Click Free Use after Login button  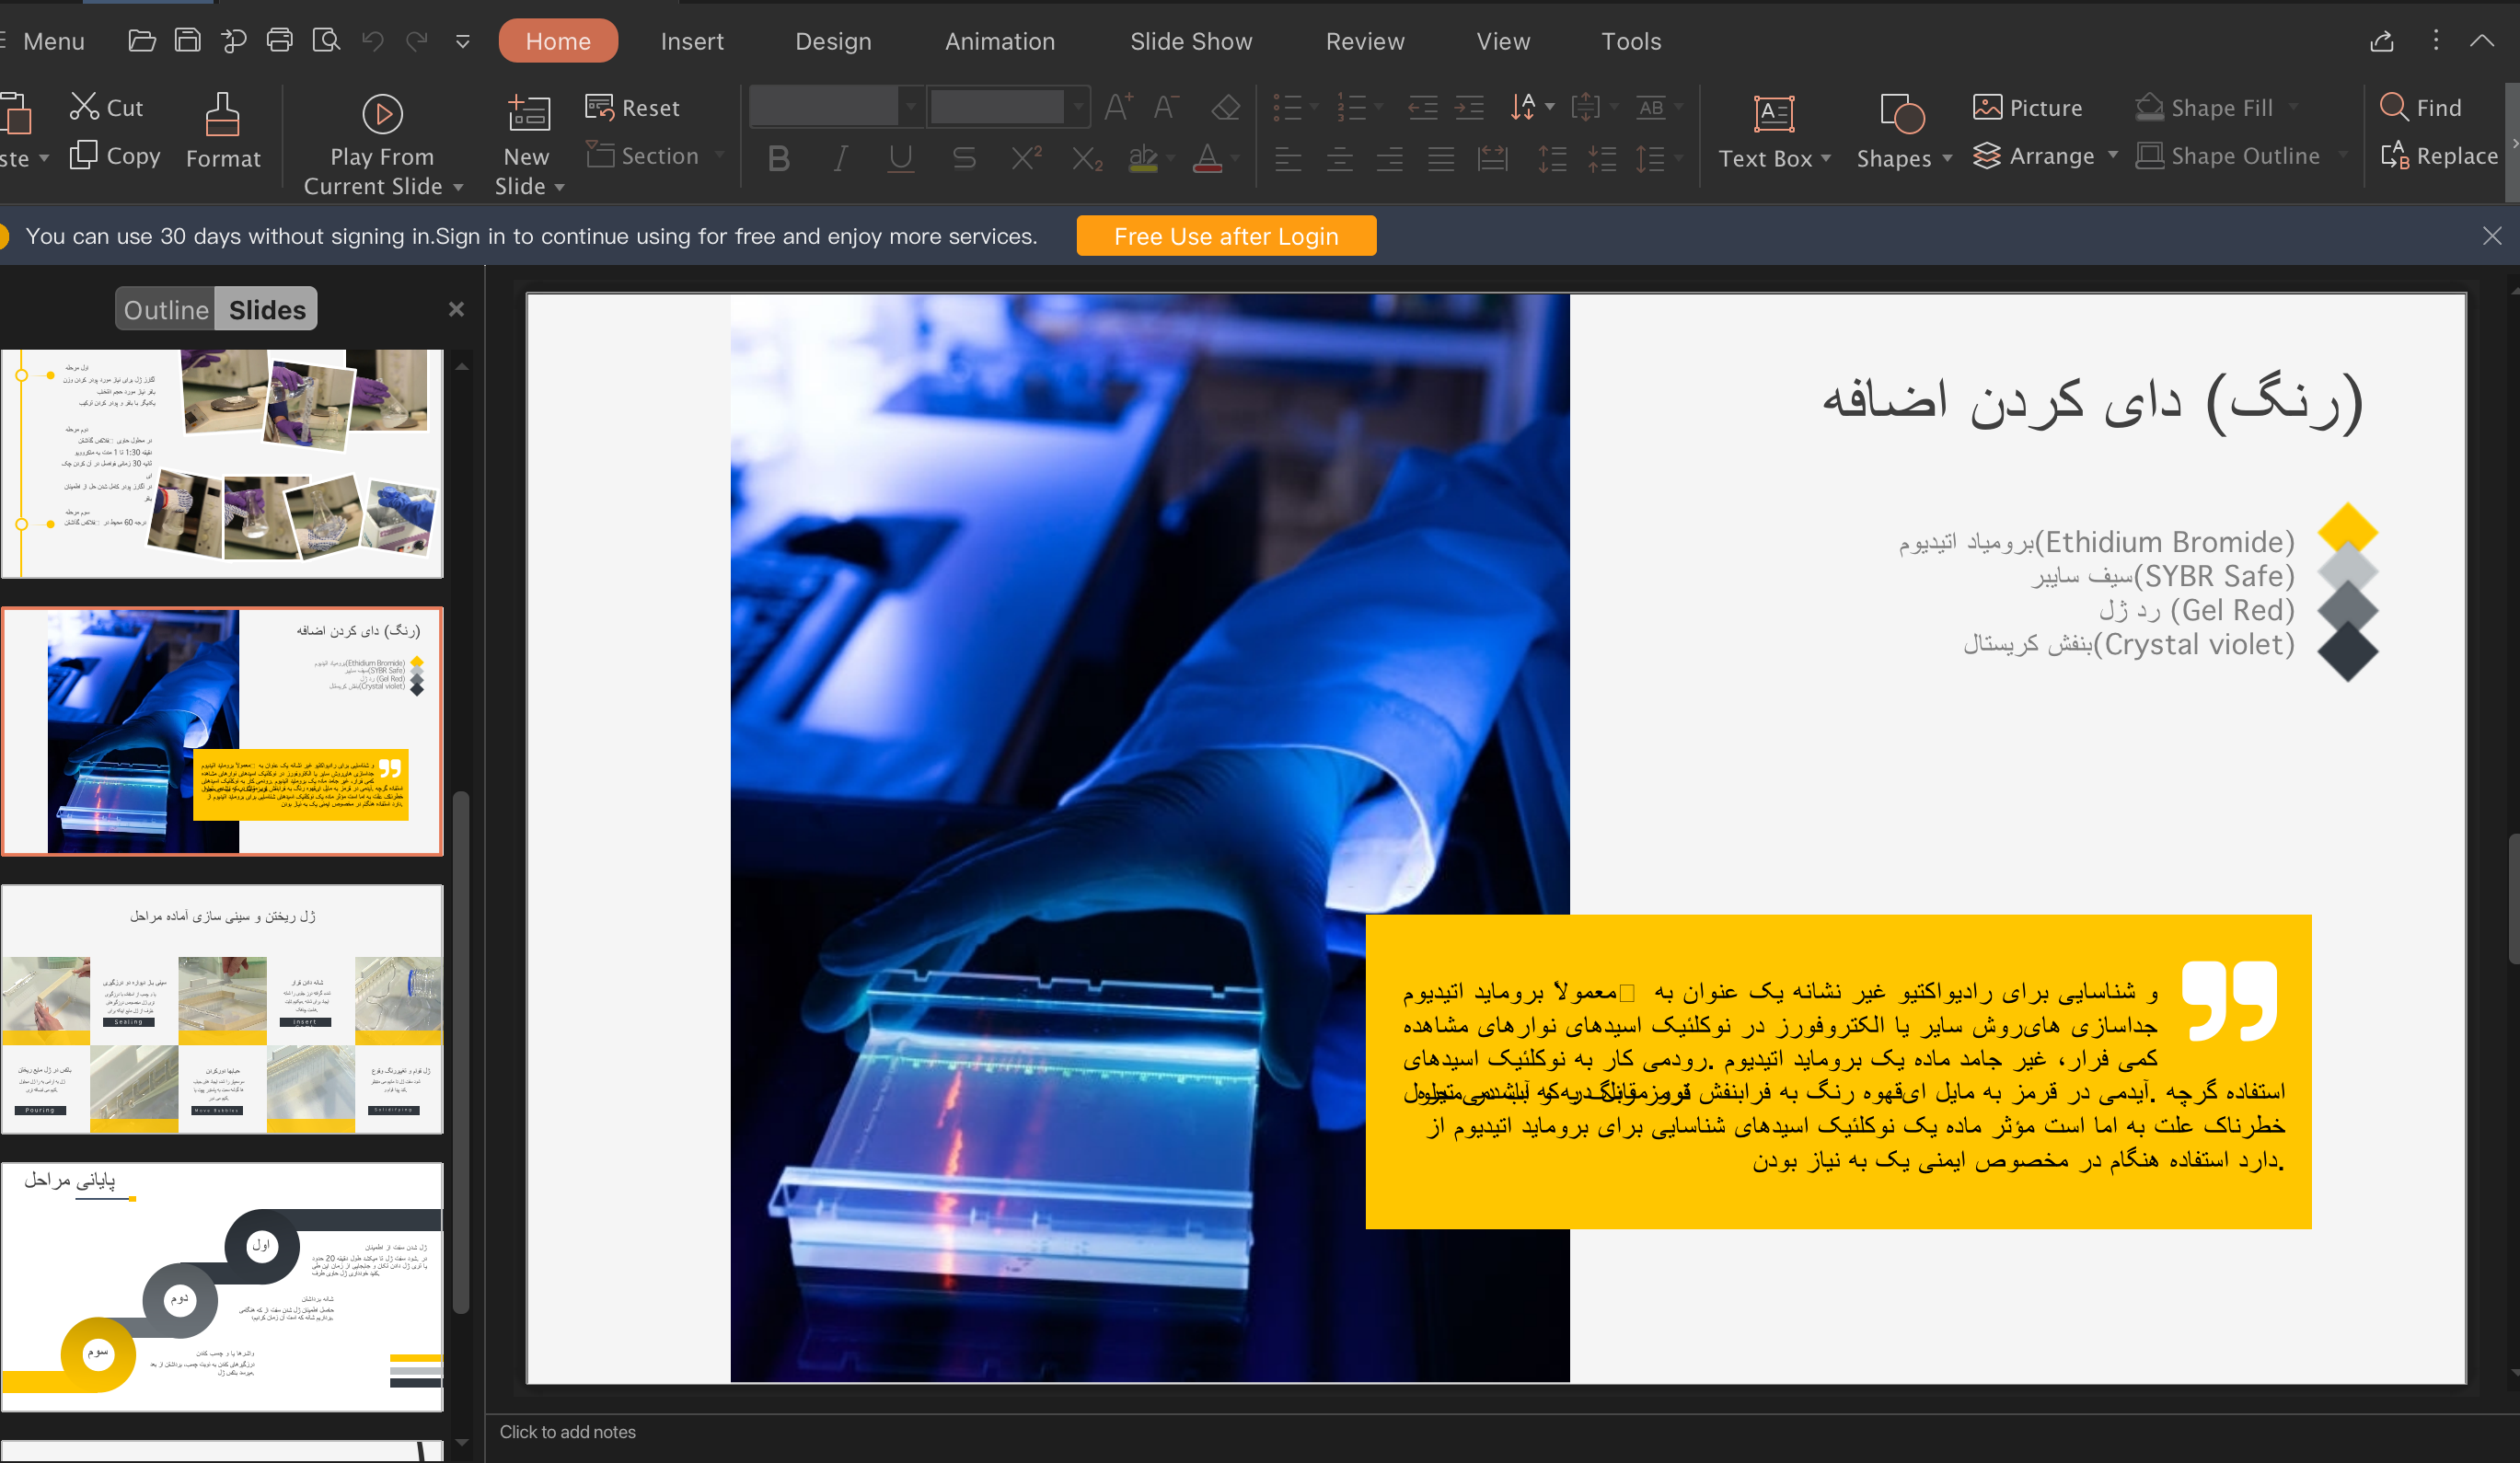[x=1226, y=236]
